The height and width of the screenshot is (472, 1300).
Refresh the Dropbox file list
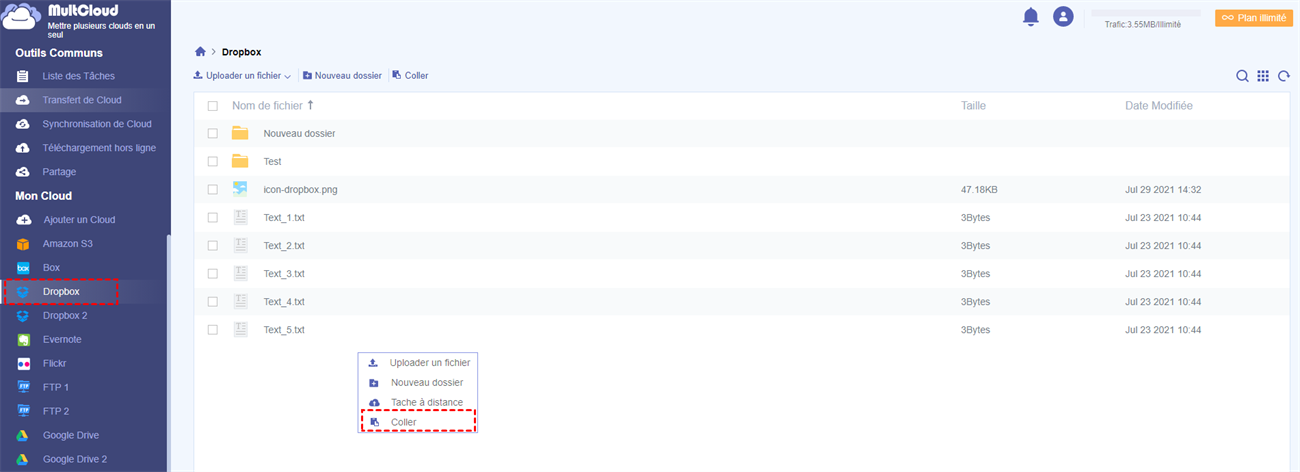click(x=1283, y=76)
